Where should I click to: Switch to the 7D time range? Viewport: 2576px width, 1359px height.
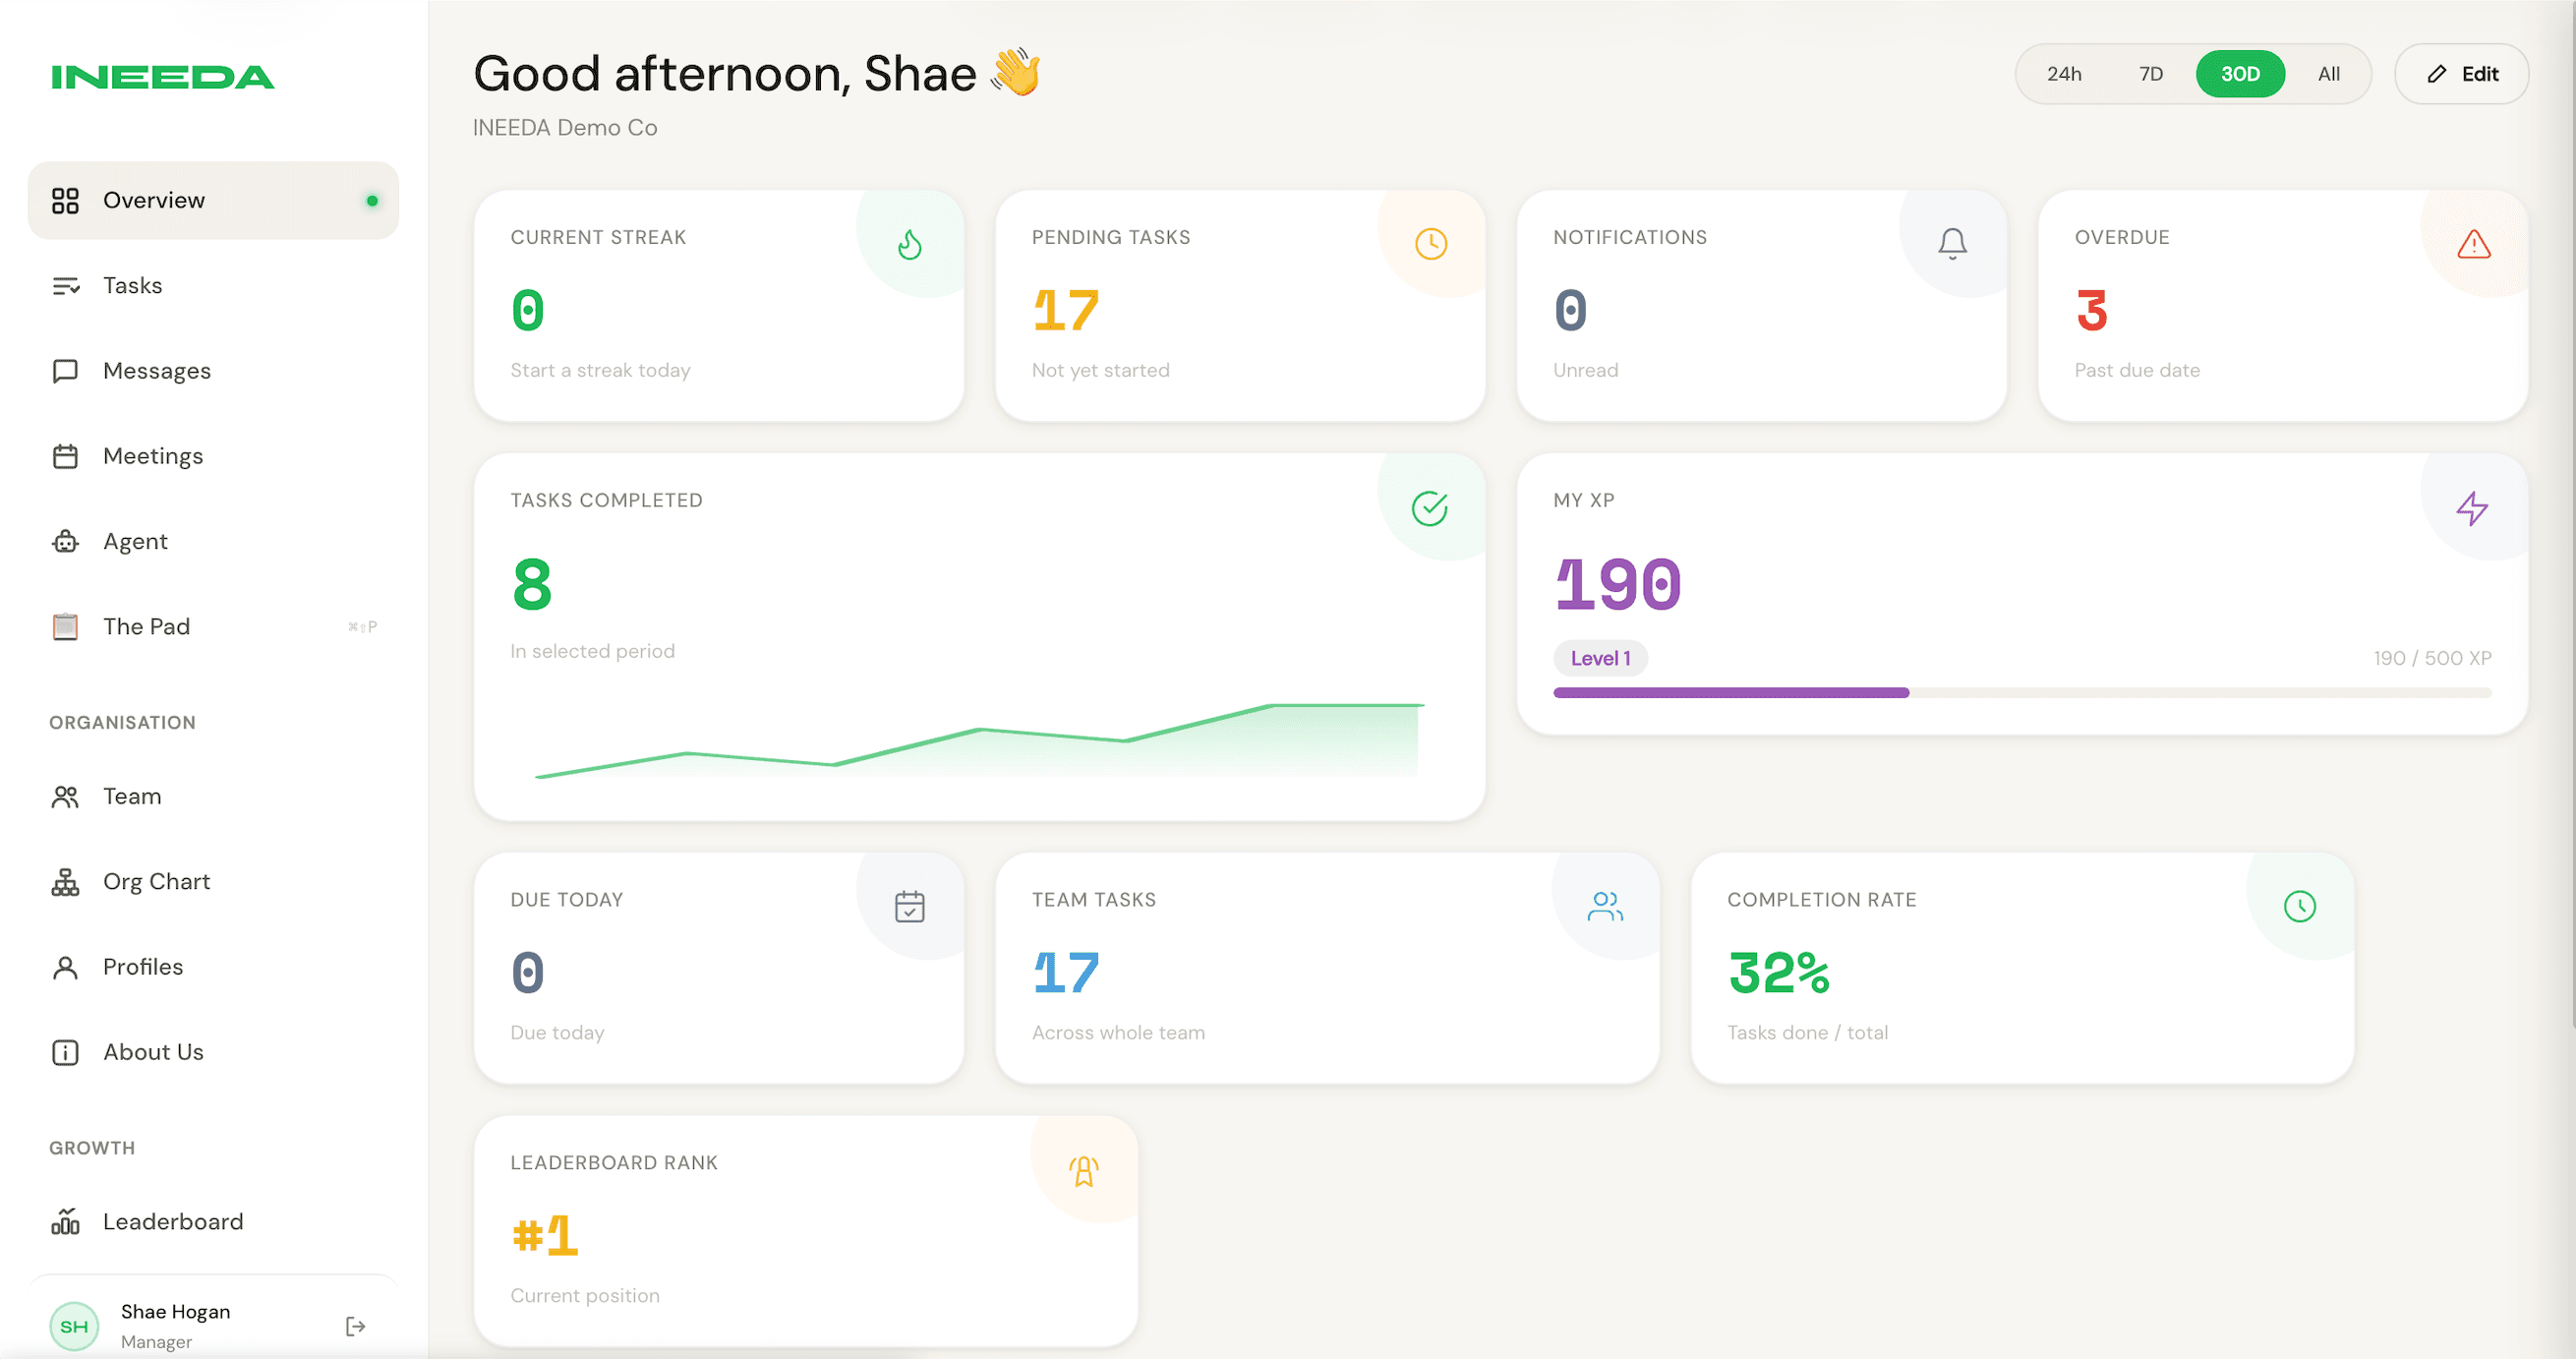[2151, 73]
